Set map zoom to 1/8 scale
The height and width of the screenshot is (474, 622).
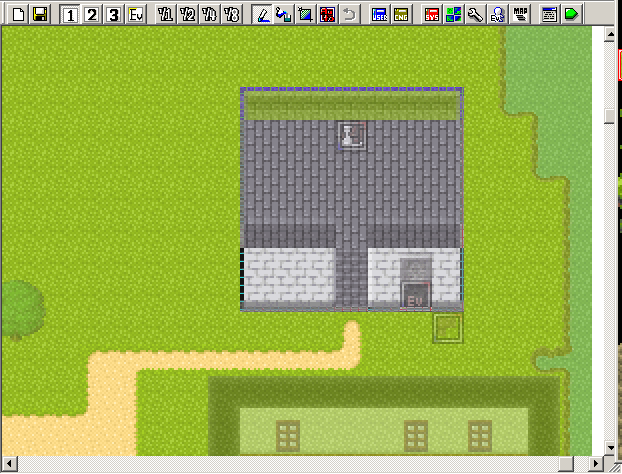pos(231,14)
